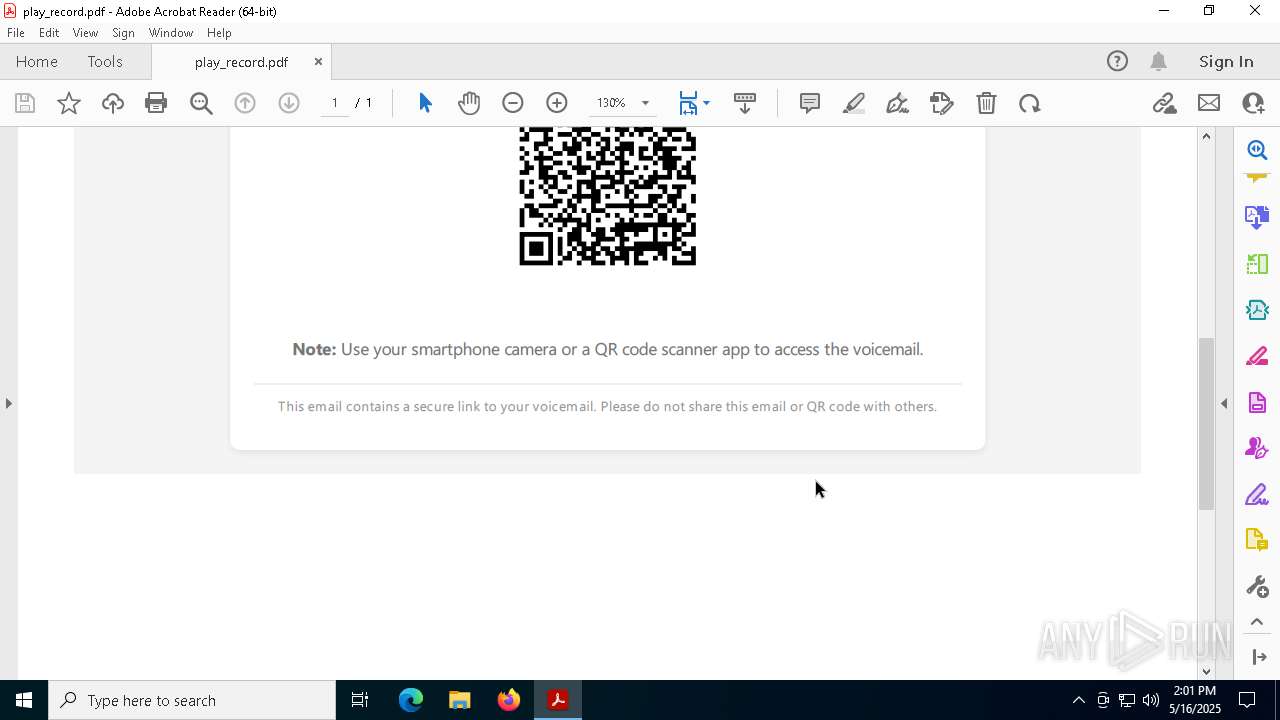This screenshot has height=720, width=1280.
Task: Switch to the Home tab
Action: 37,61
